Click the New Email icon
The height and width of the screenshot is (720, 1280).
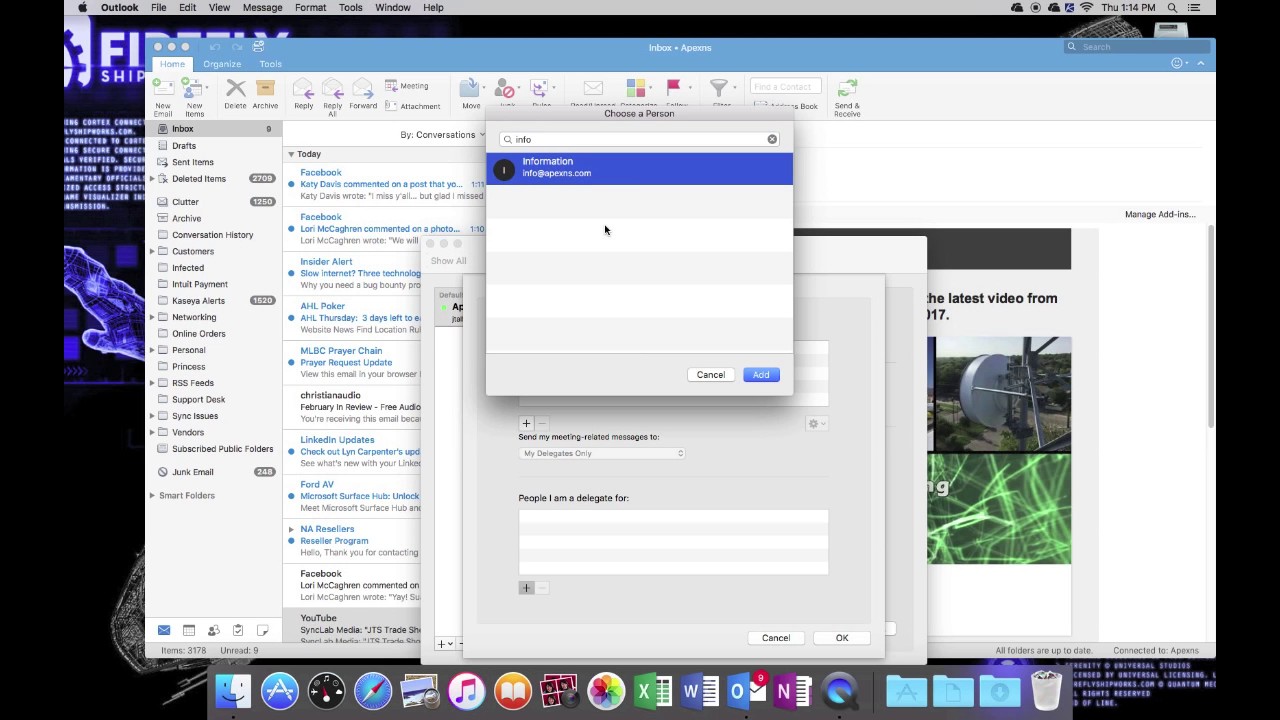(162, 90)
